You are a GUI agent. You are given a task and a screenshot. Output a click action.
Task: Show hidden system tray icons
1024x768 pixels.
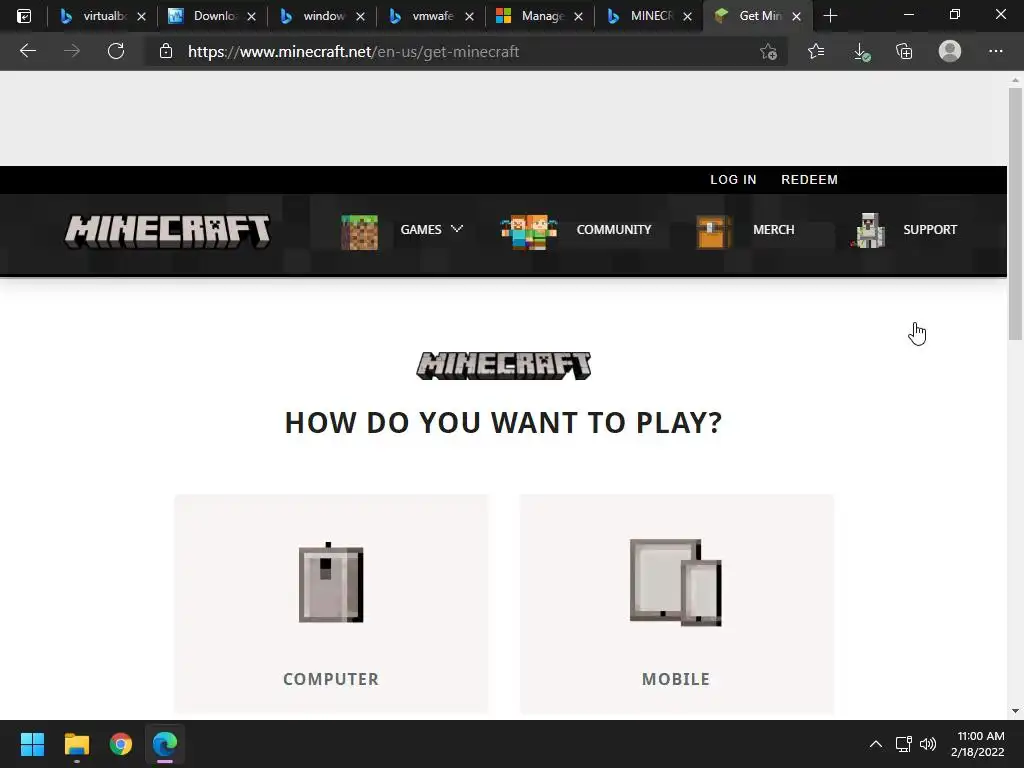[x=876, y=744]
